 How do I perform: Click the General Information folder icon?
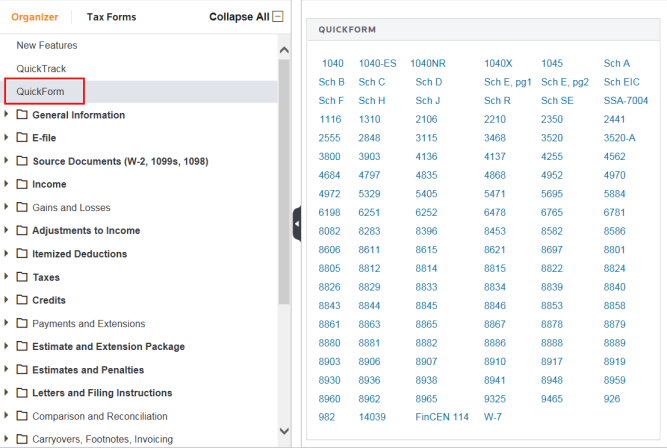[22, 115]
